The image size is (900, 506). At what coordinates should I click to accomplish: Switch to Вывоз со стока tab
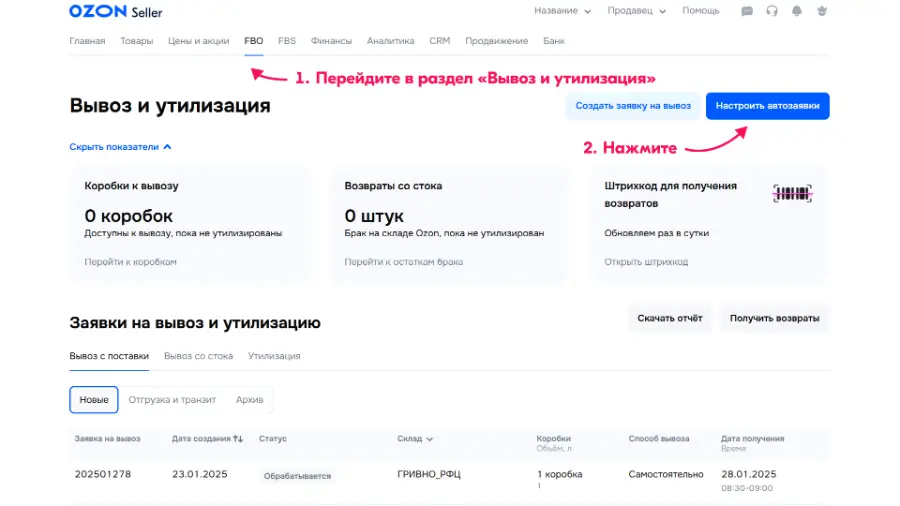click(199, 356)
